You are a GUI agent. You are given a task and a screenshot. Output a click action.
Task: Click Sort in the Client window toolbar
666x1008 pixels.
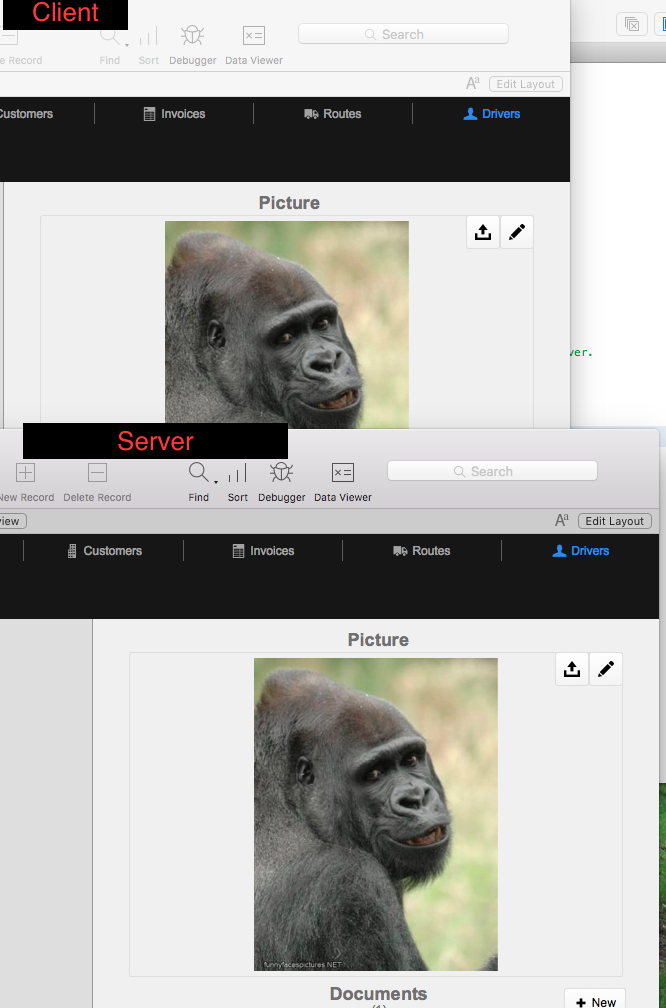coord(148,45)
